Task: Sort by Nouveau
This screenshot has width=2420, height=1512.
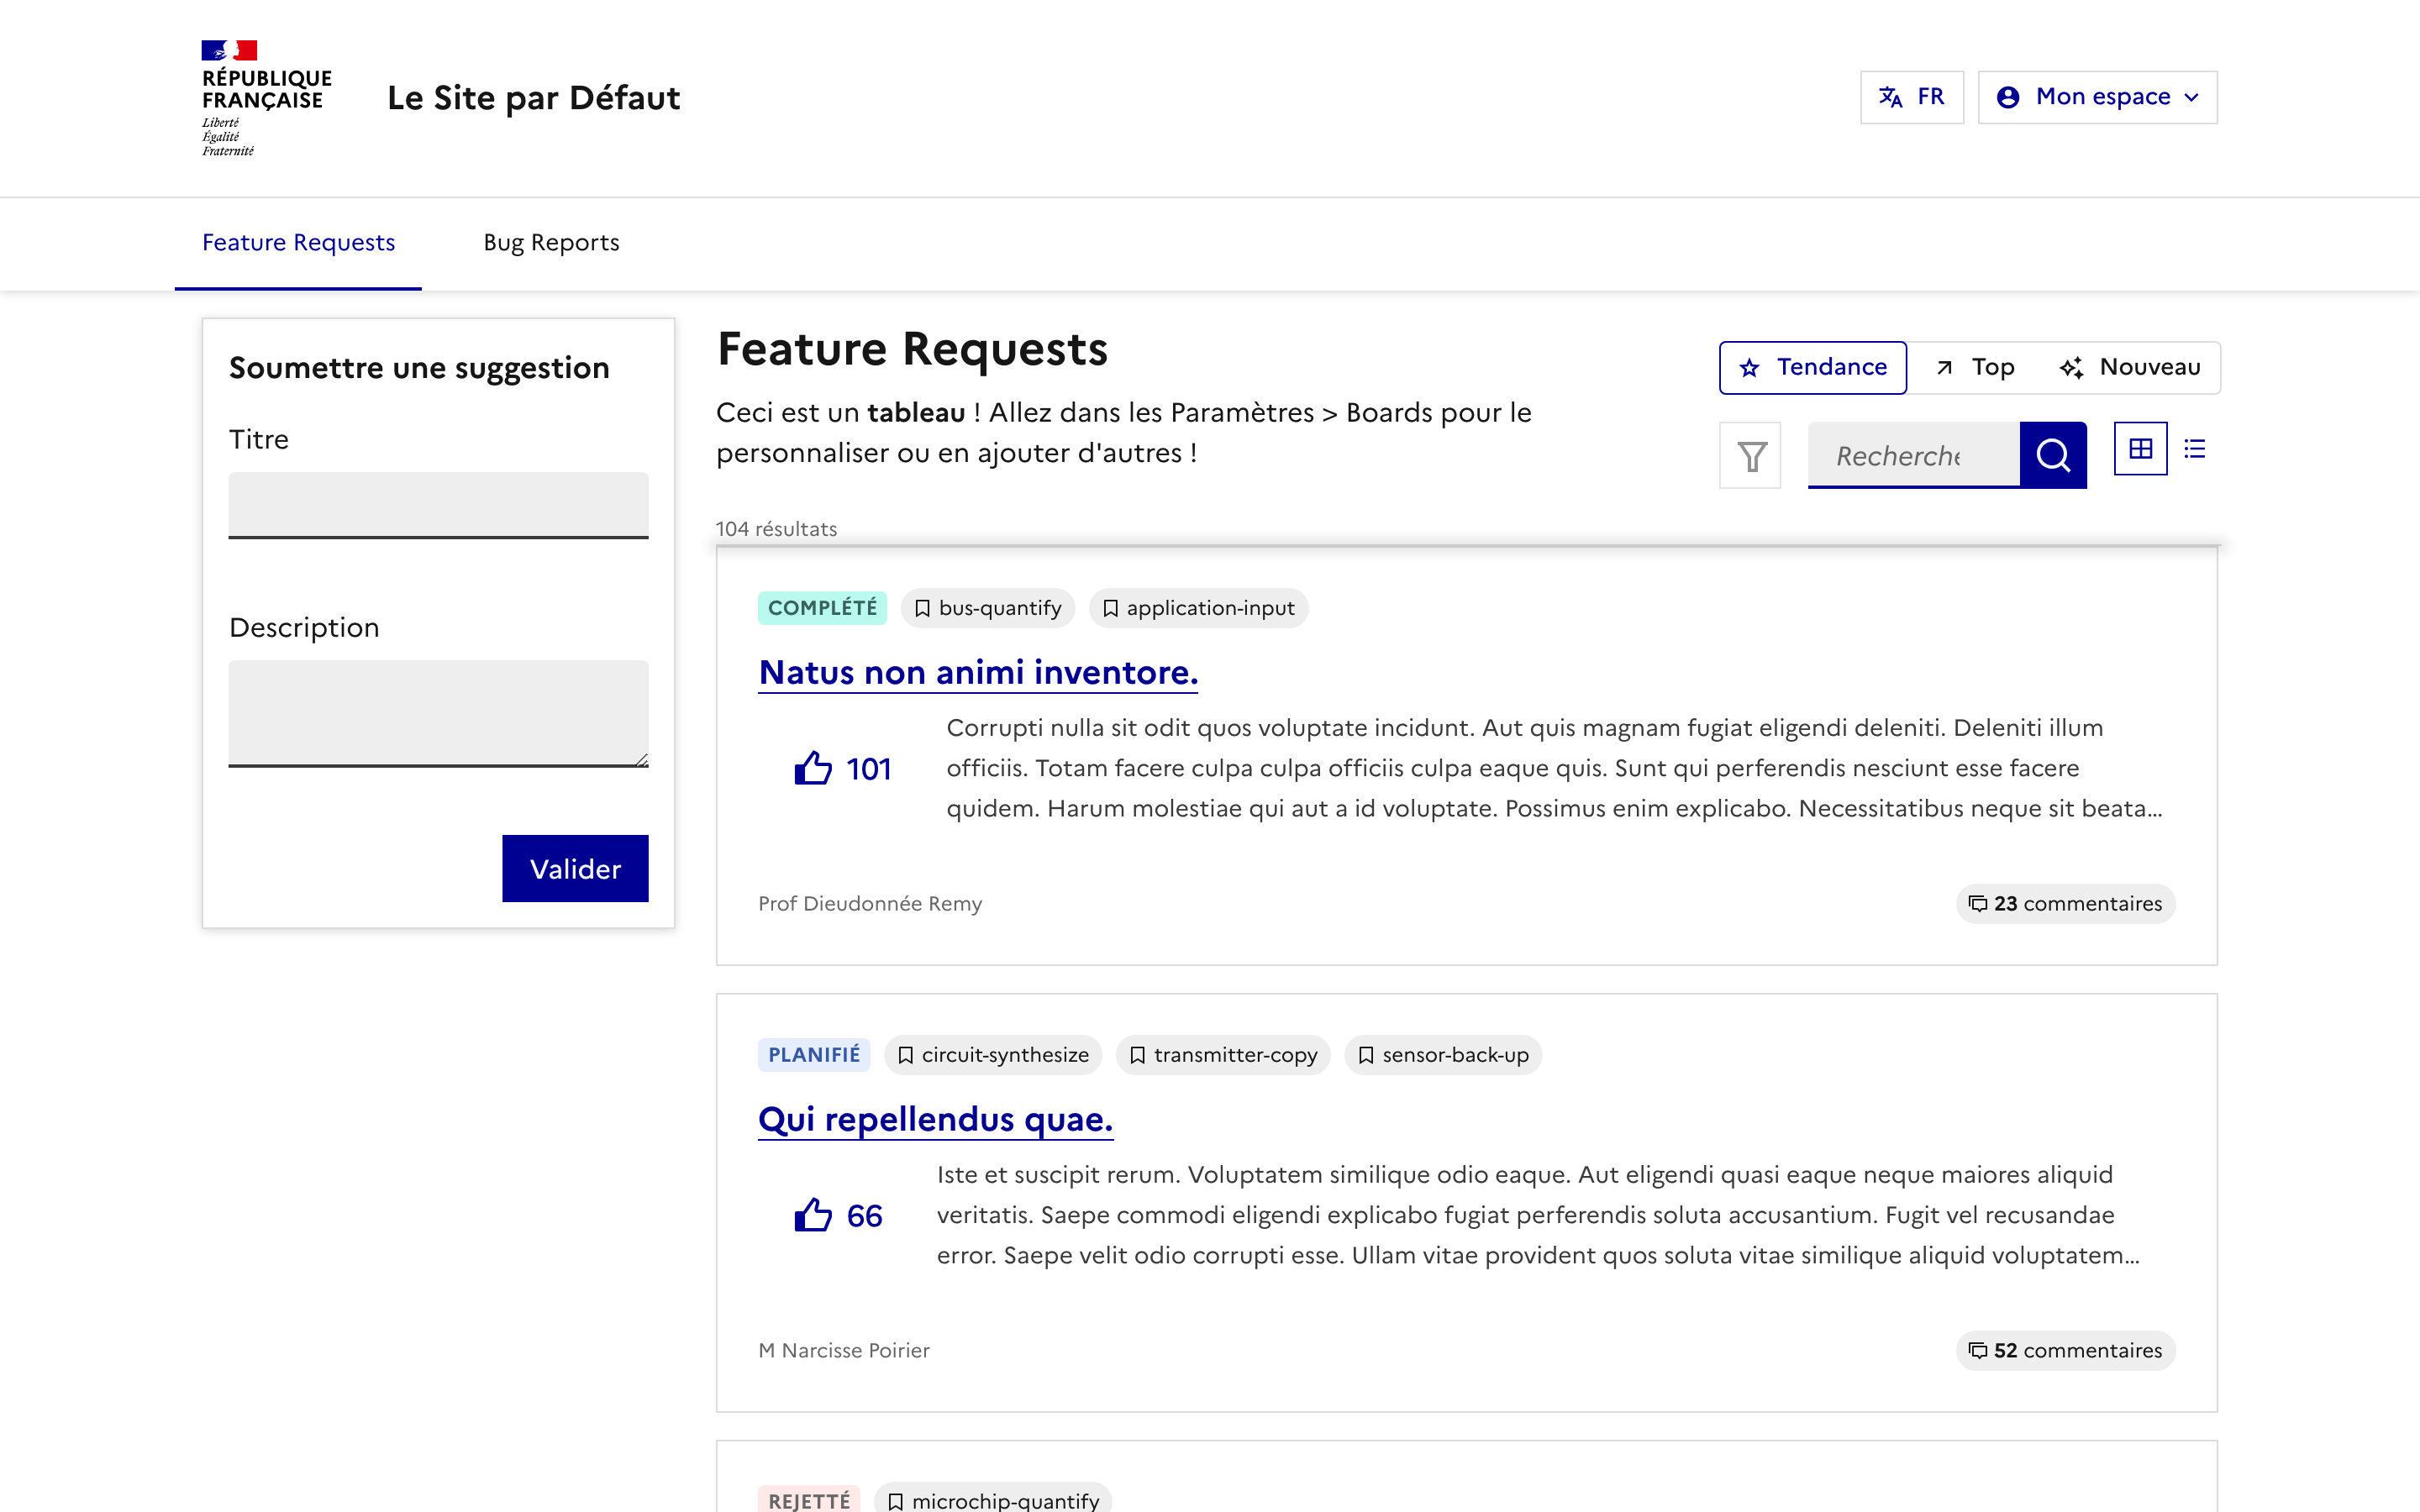Action: [x=2130, y=367]
